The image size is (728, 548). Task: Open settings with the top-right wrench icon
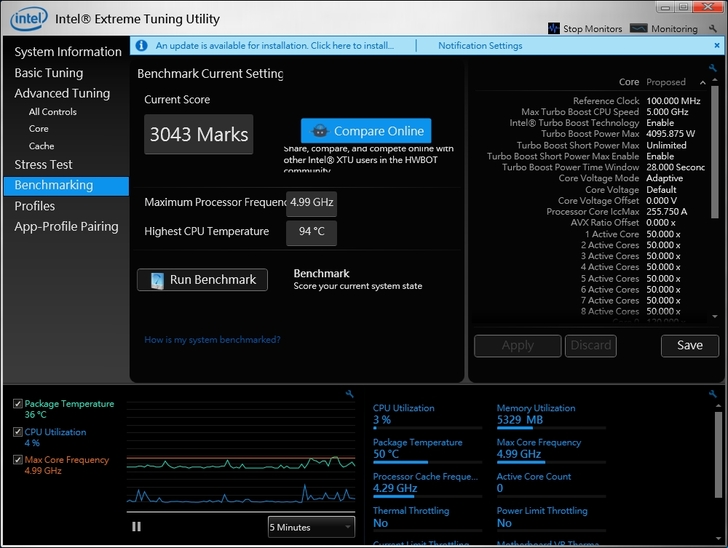pyautogui.click(x=714, y=28)
